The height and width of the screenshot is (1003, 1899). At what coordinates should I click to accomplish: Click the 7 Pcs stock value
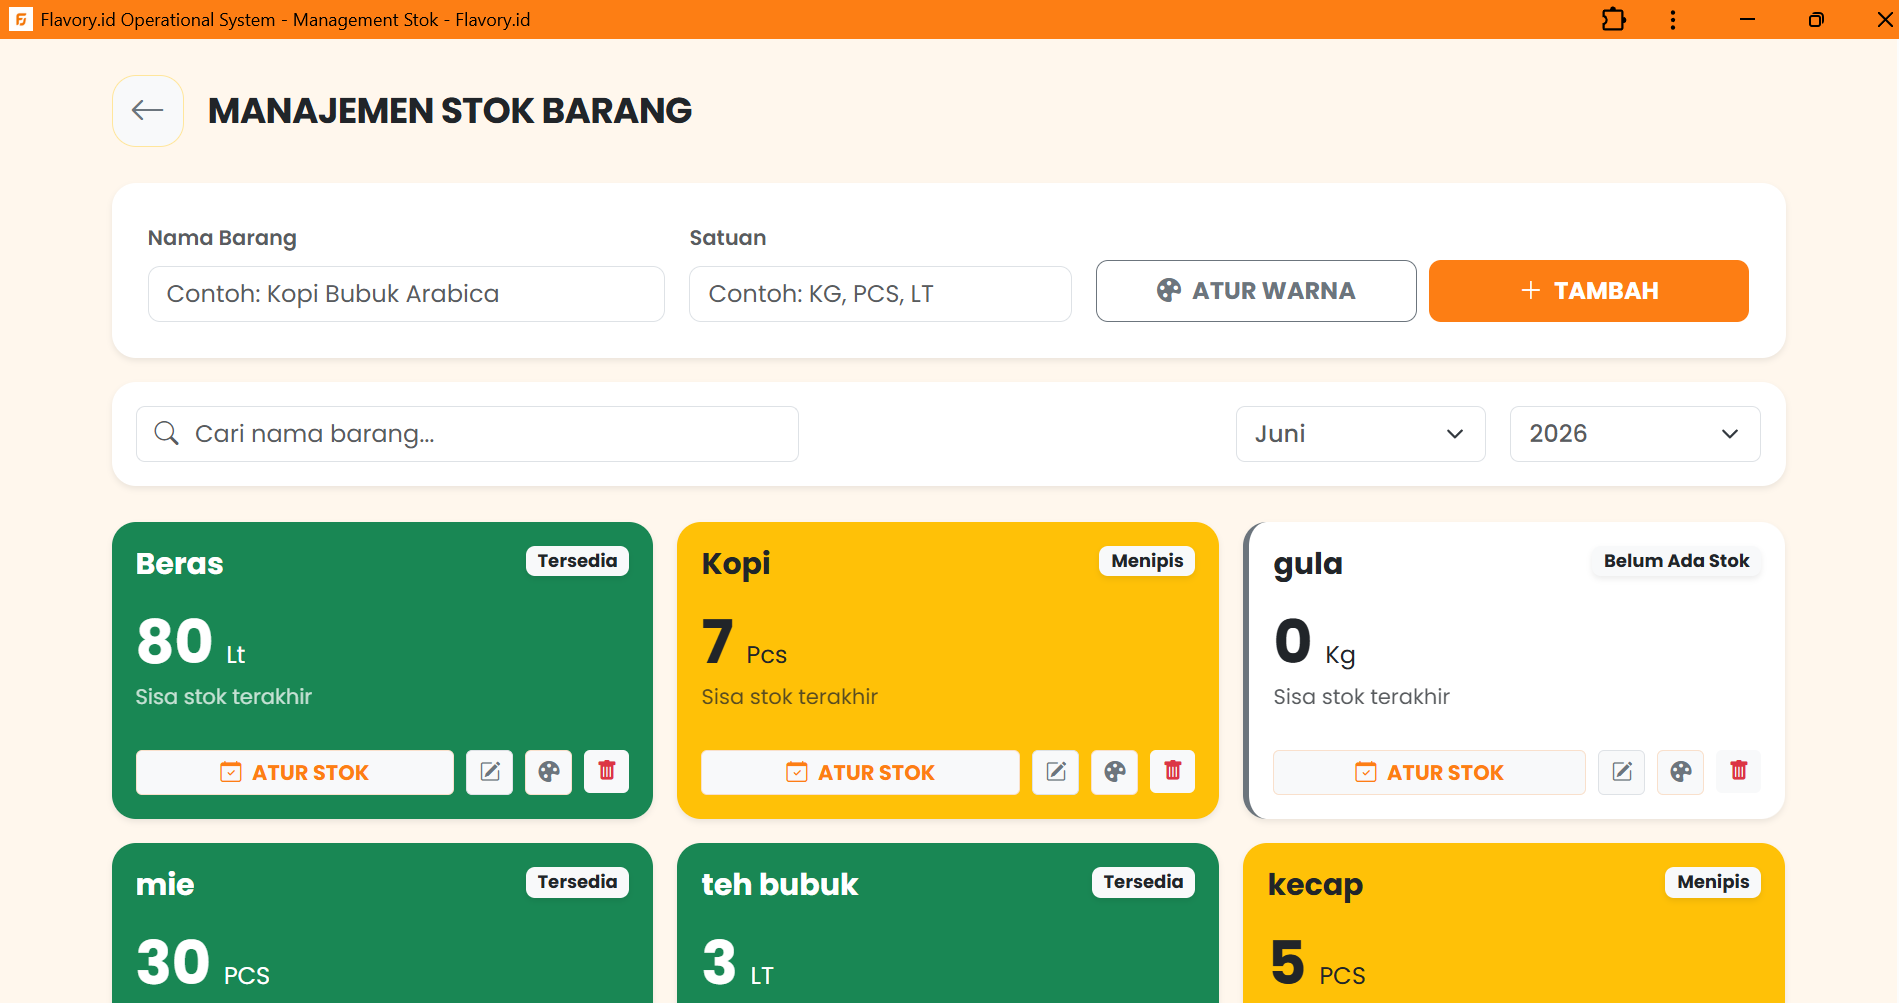click(744, 642)
